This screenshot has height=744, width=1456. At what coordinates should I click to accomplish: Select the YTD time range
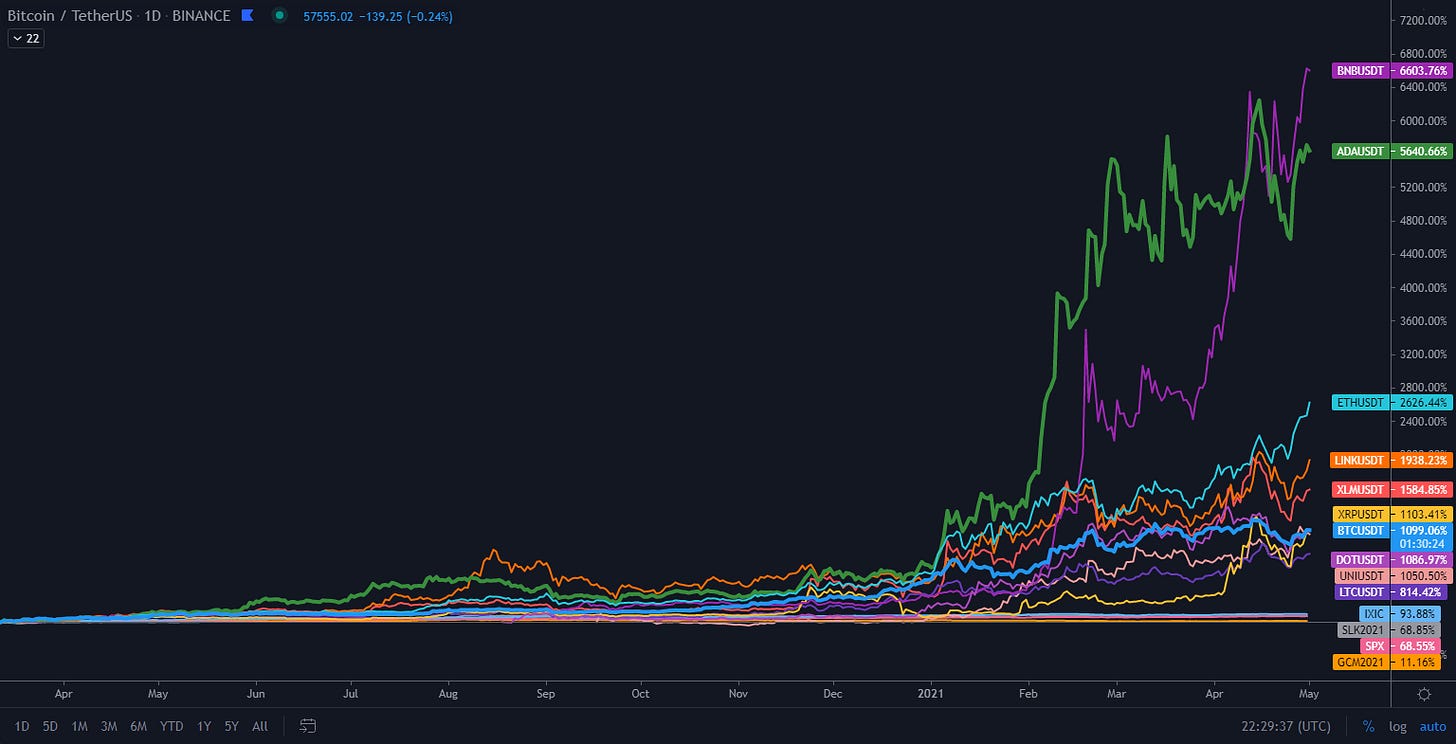[172, 726]
